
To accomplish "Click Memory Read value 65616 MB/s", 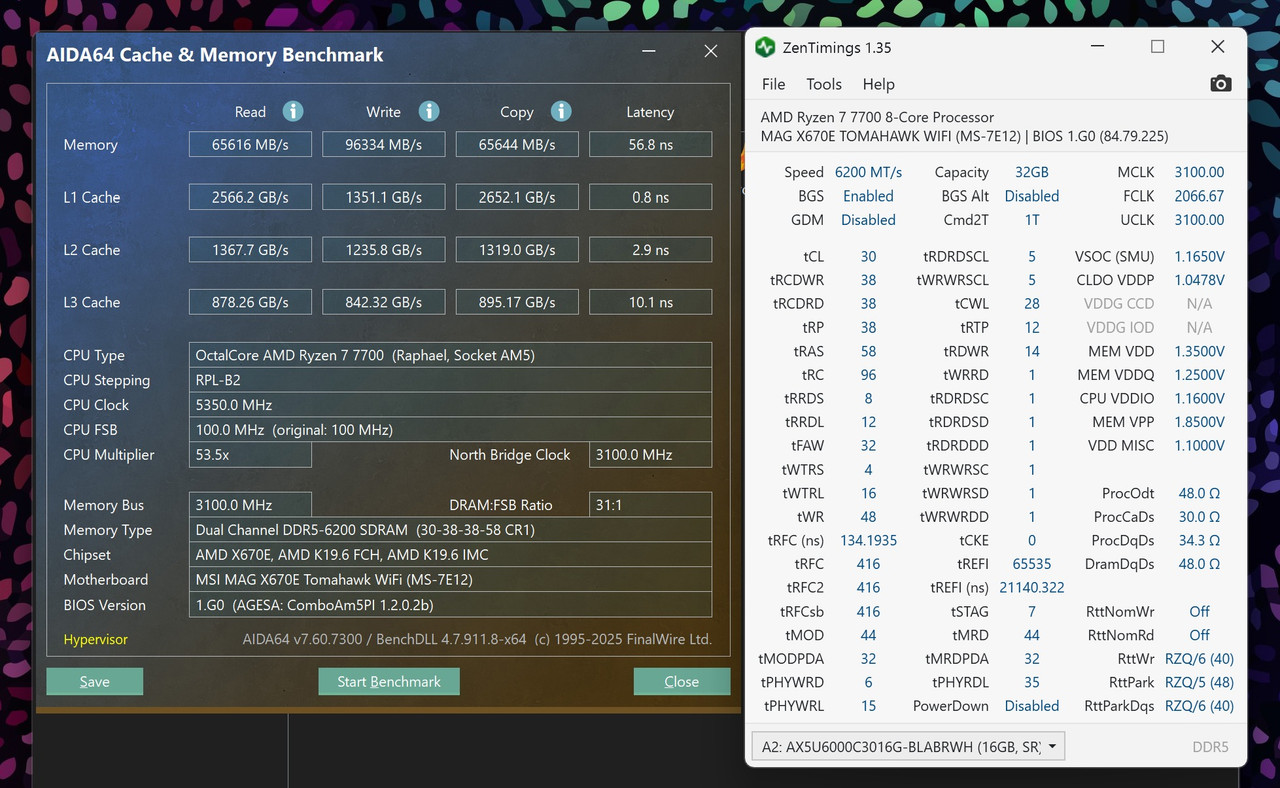I will point(250,144).
